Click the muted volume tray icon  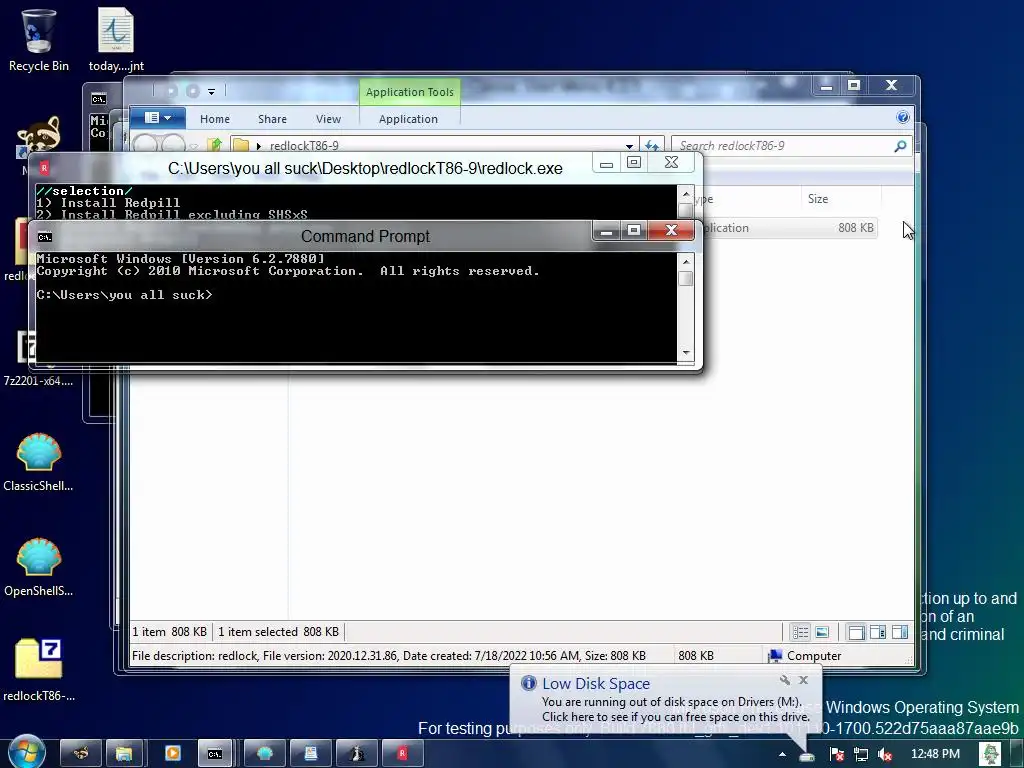point(885,754)
